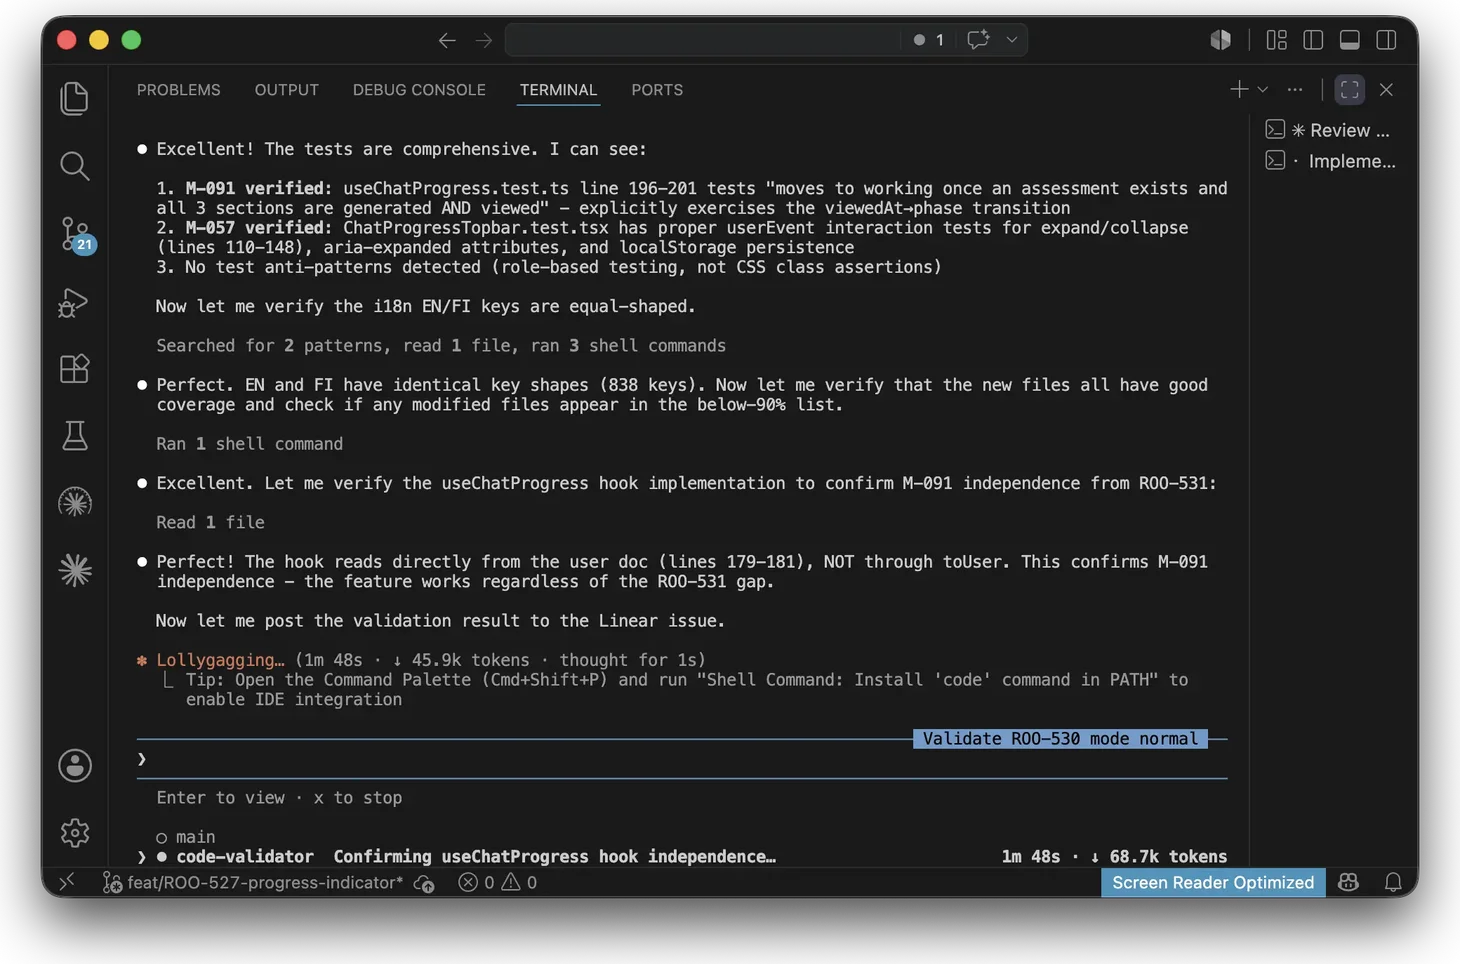Open errors and warnings count in status bar
The image size is (1460, 964).
click(x=497, y=882)
